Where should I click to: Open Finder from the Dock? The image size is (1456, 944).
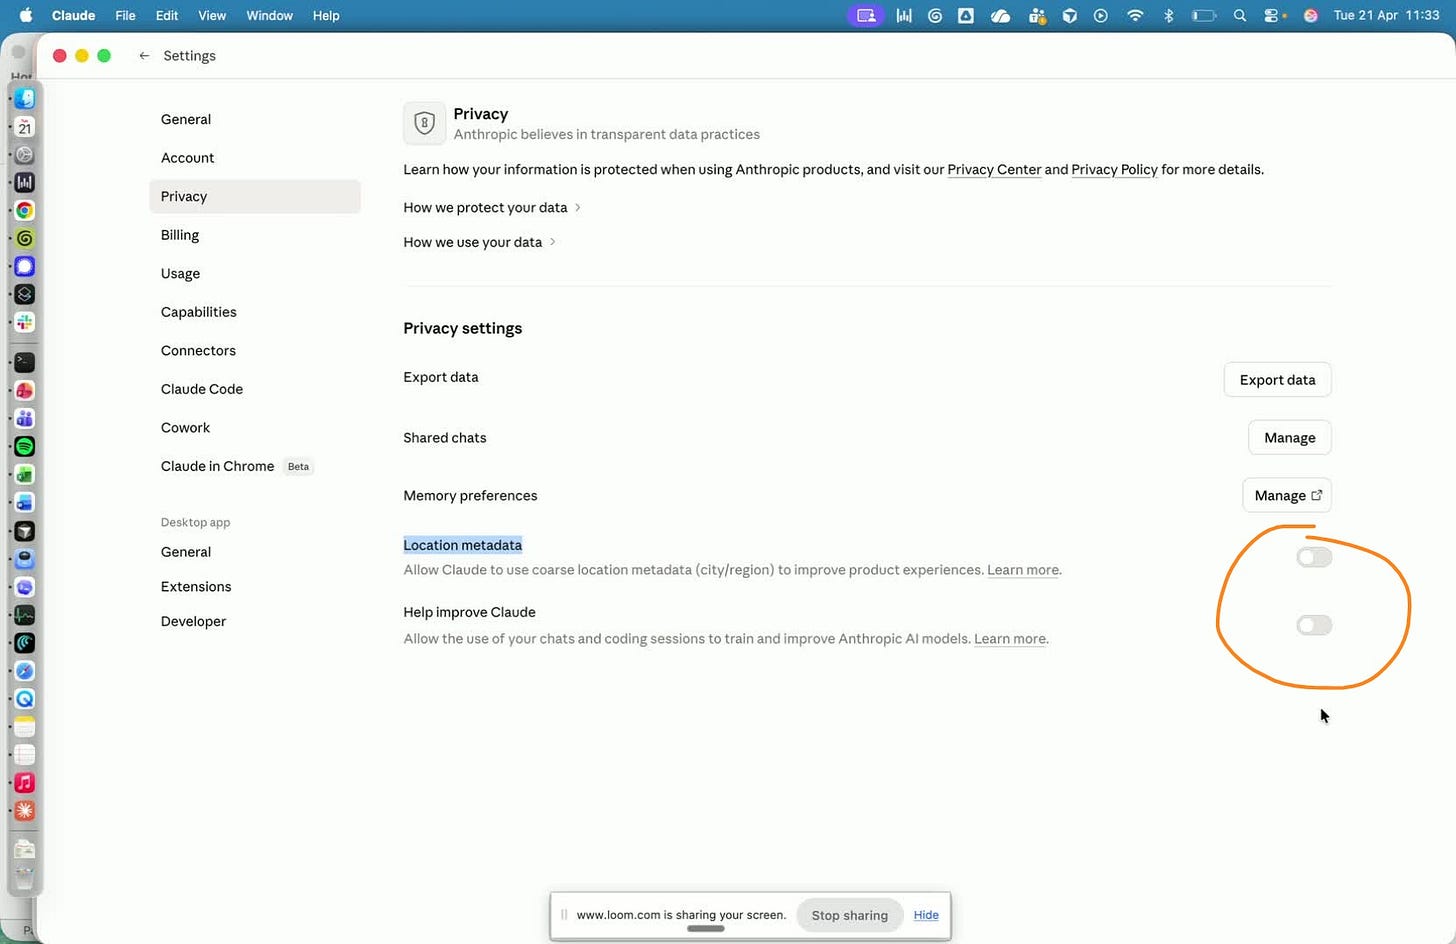tap(25, 98)
